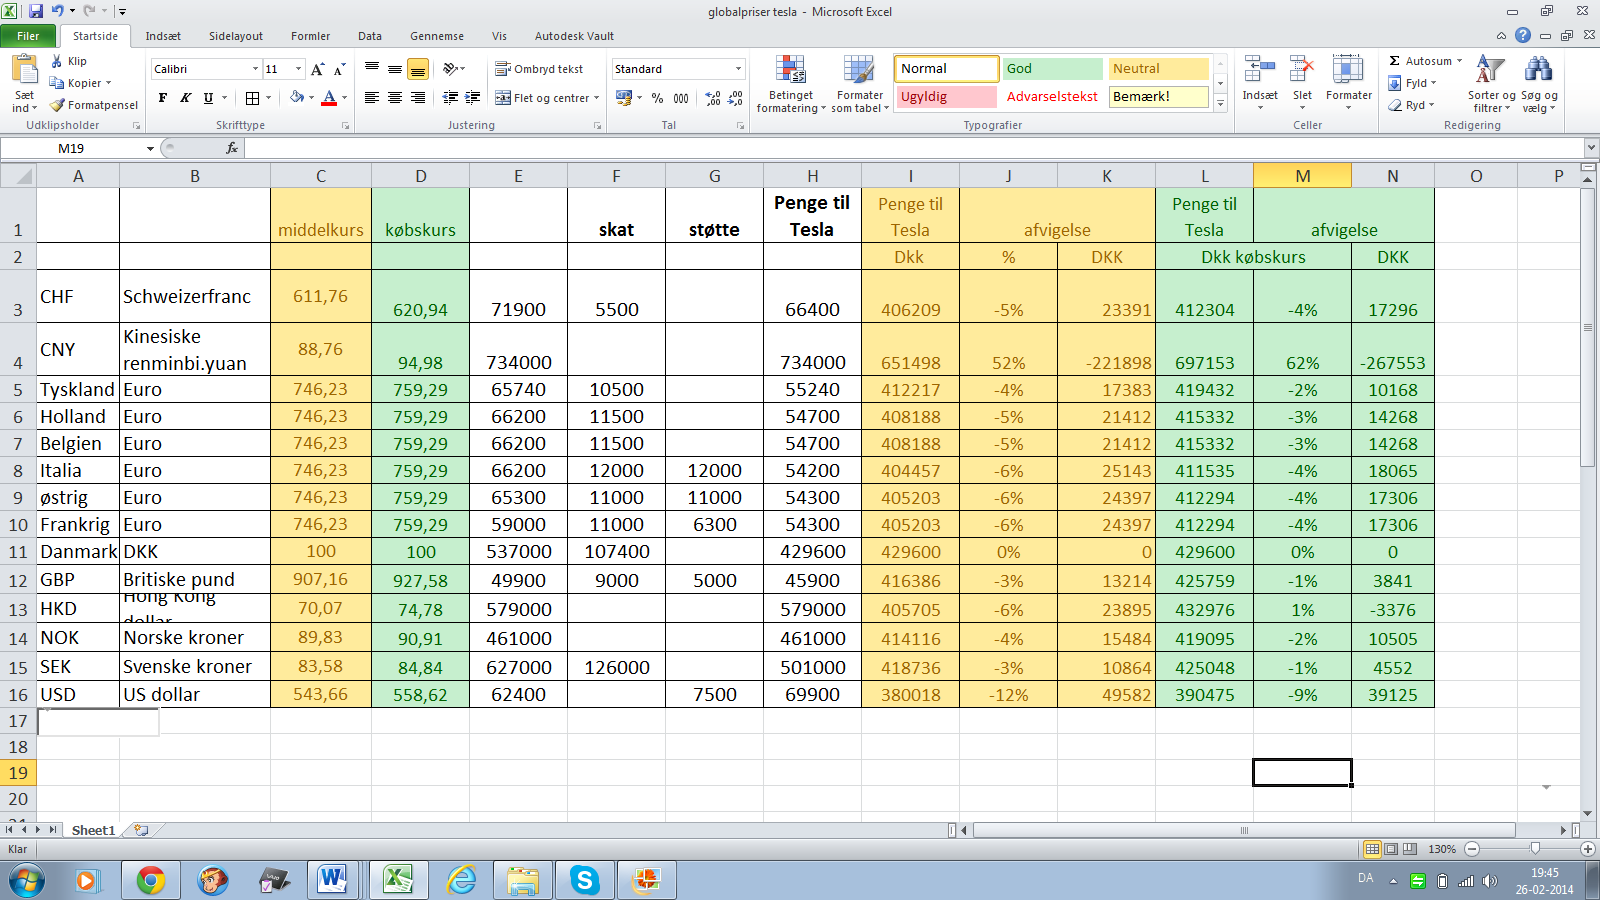The height and width of the screenshot is (900, 1600).
Task: Increase font size with the large A icon
Action: pyautogui.click(x=318, y=69)
